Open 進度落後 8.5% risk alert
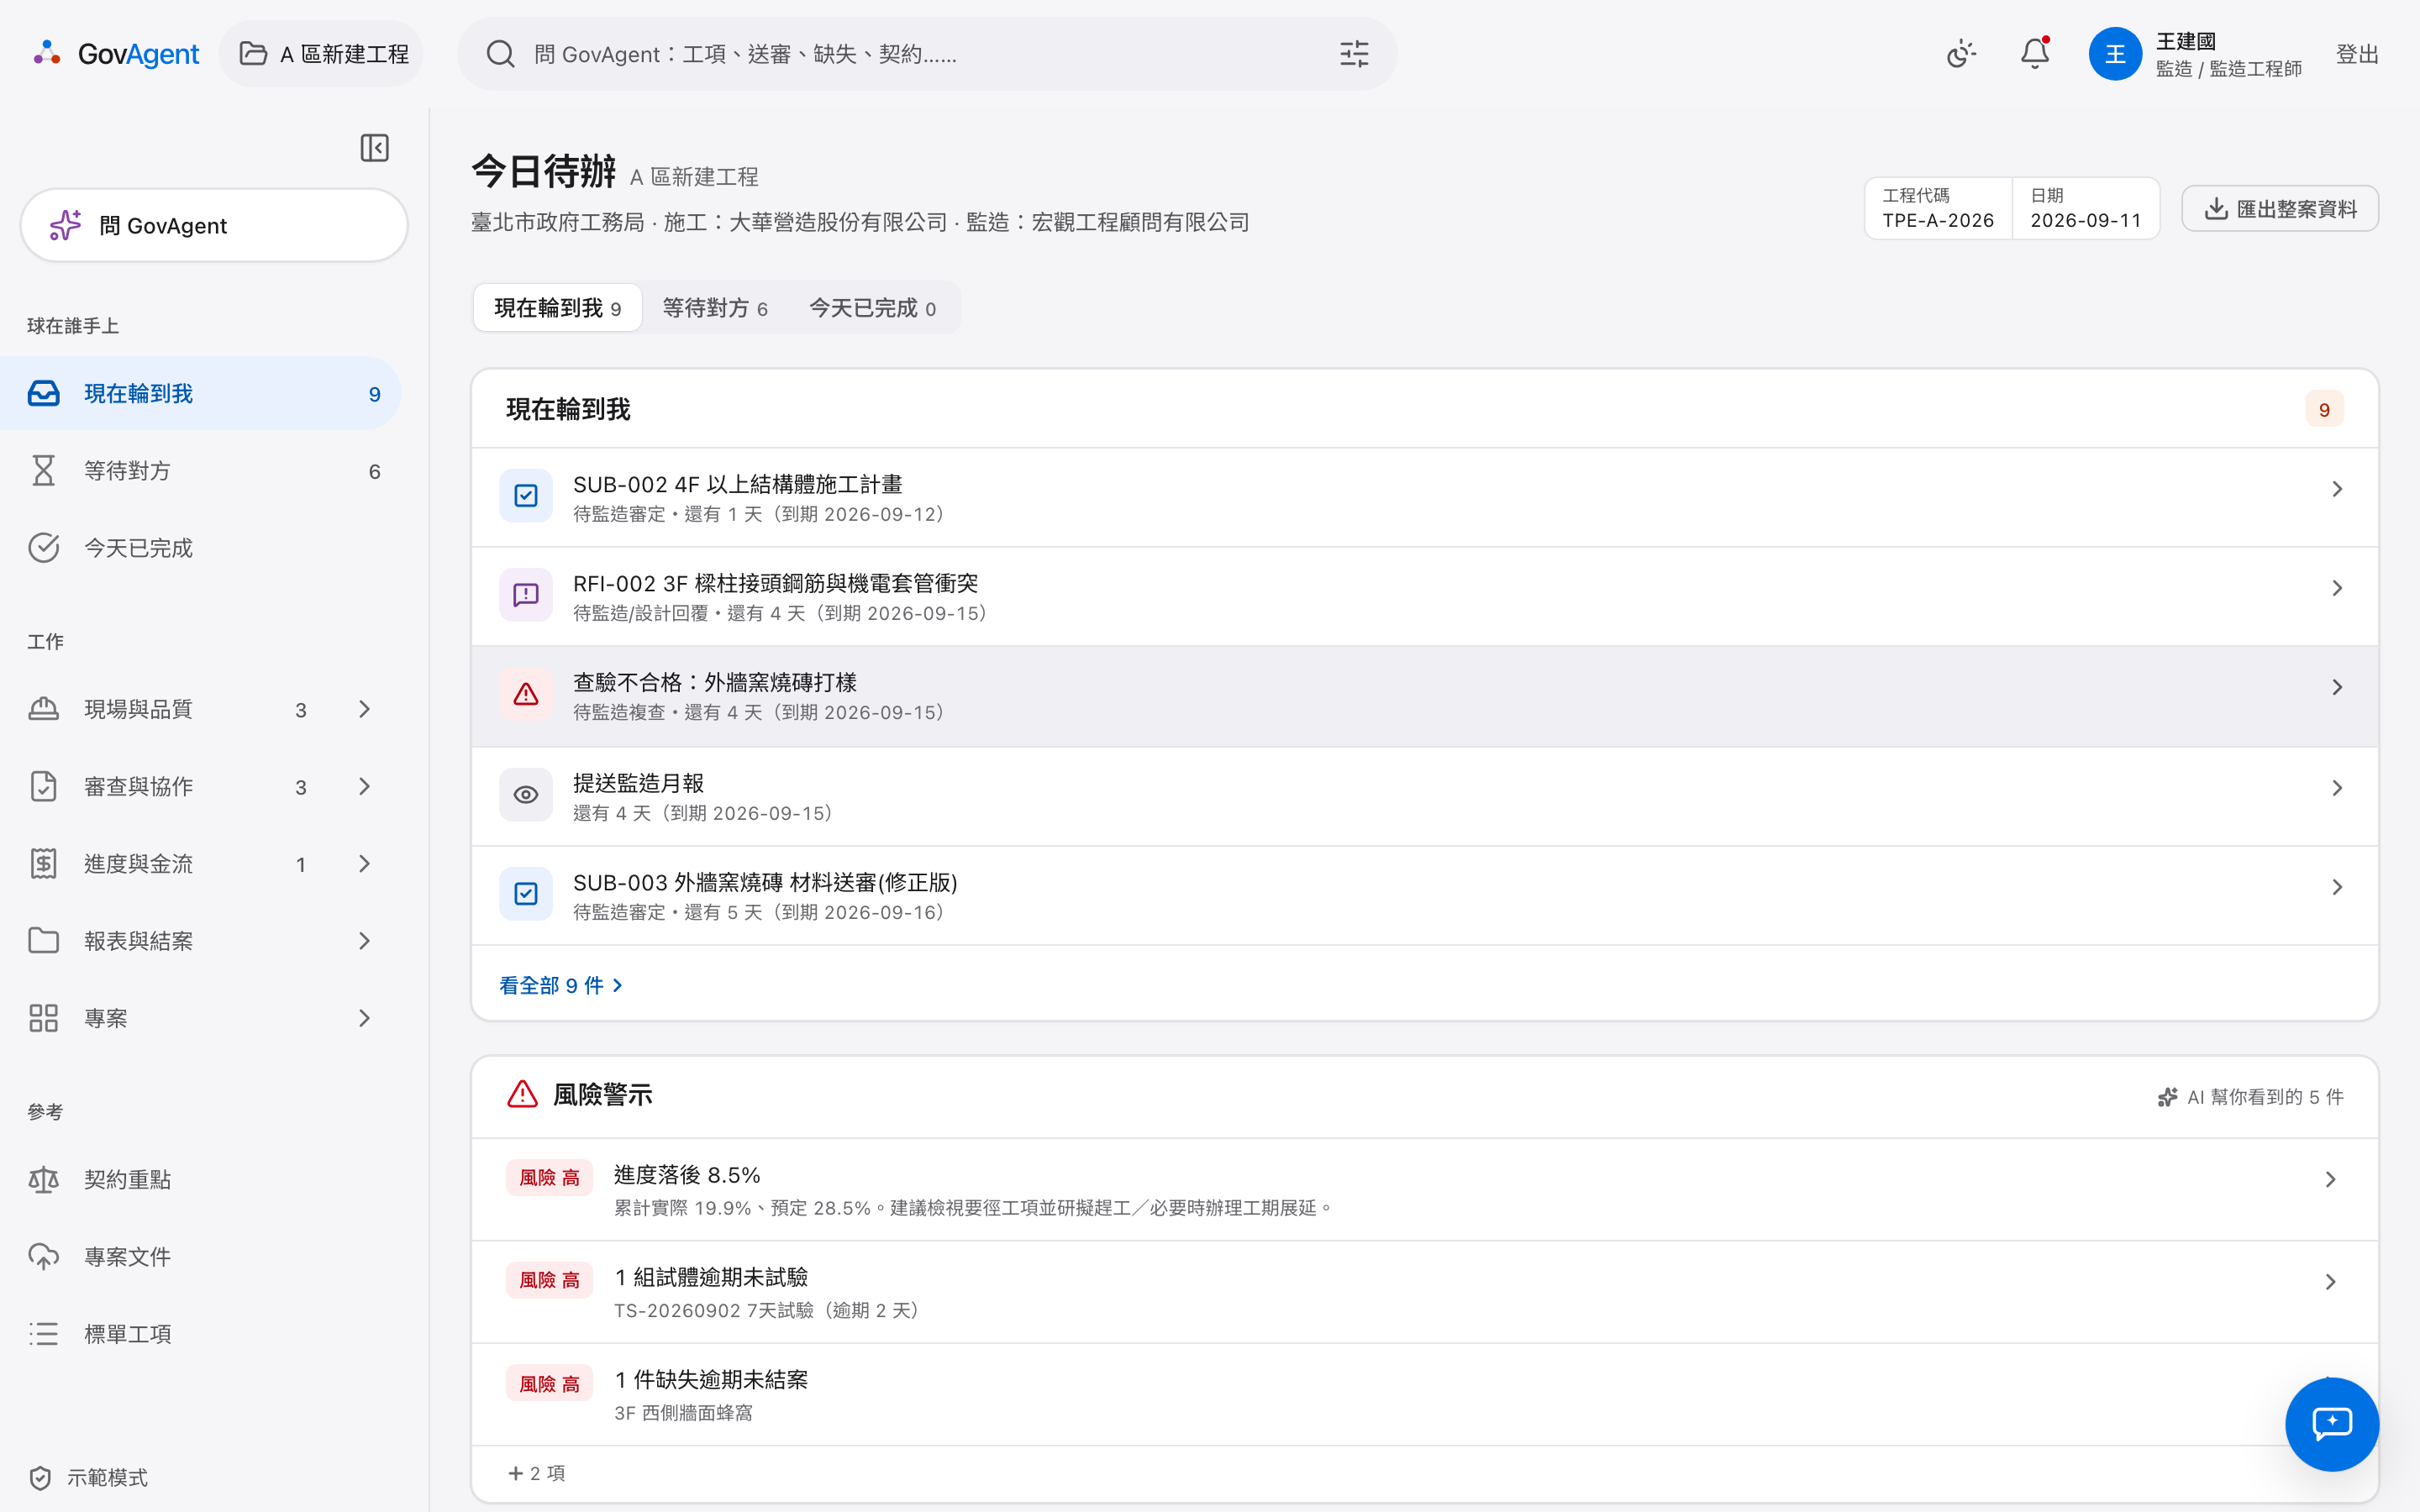Viewport: 2420px width, 1512px height. coord(1424,1190)
